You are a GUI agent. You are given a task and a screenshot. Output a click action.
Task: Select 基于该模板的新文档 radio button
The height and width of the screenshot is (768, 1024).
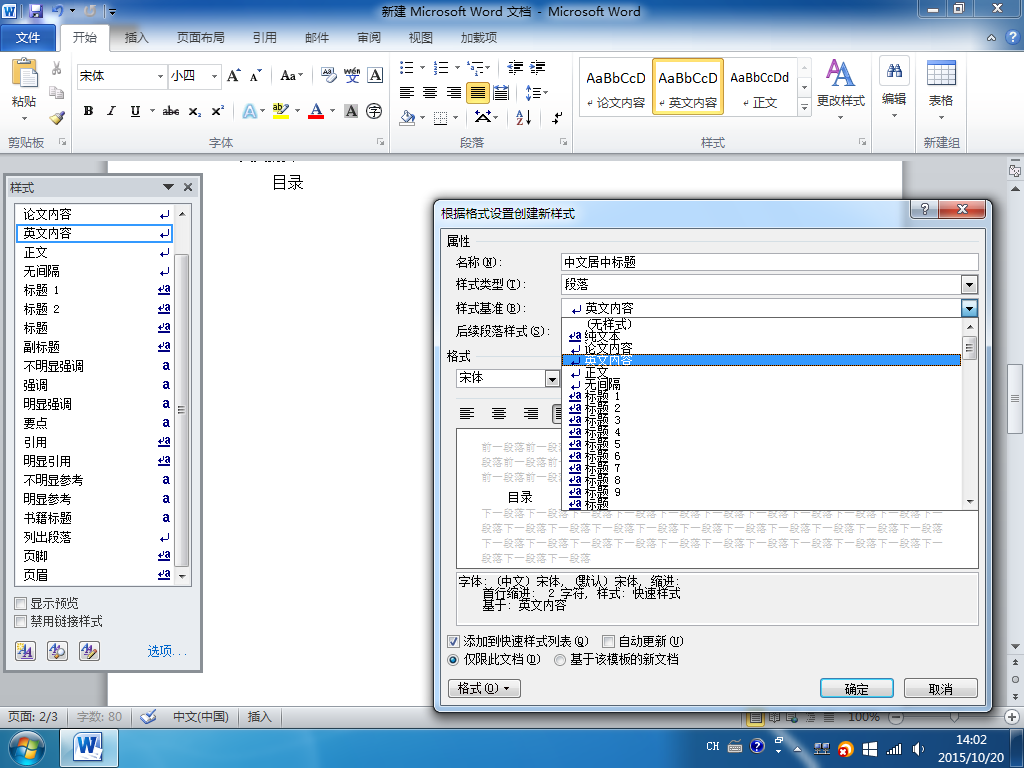coord(560,660)
